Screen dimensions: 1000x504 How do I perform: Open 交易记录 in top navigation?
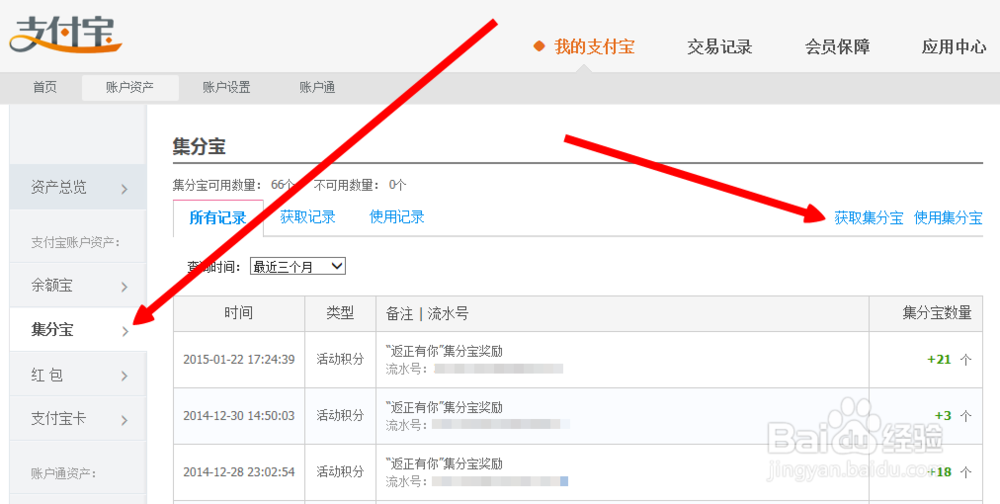pos(719,47)
